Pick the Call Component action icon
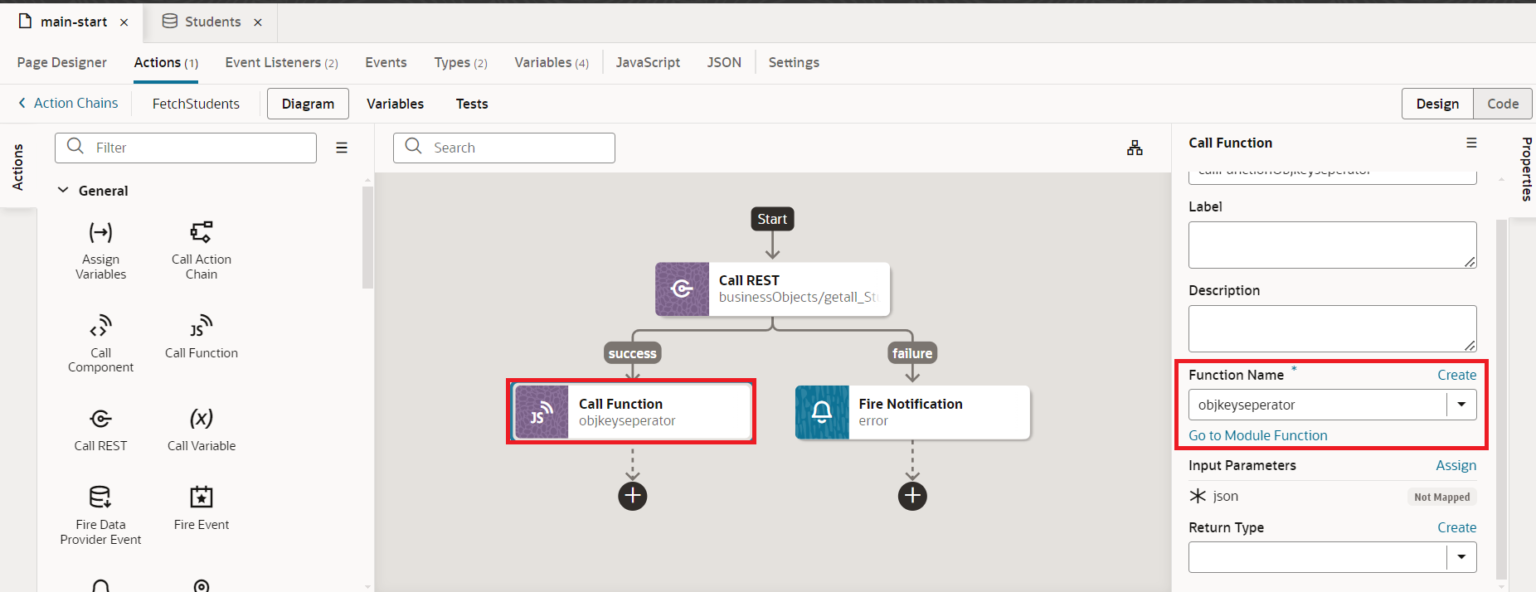The width and height of the screenshot is (1536, 592). [x=100, y=327]
